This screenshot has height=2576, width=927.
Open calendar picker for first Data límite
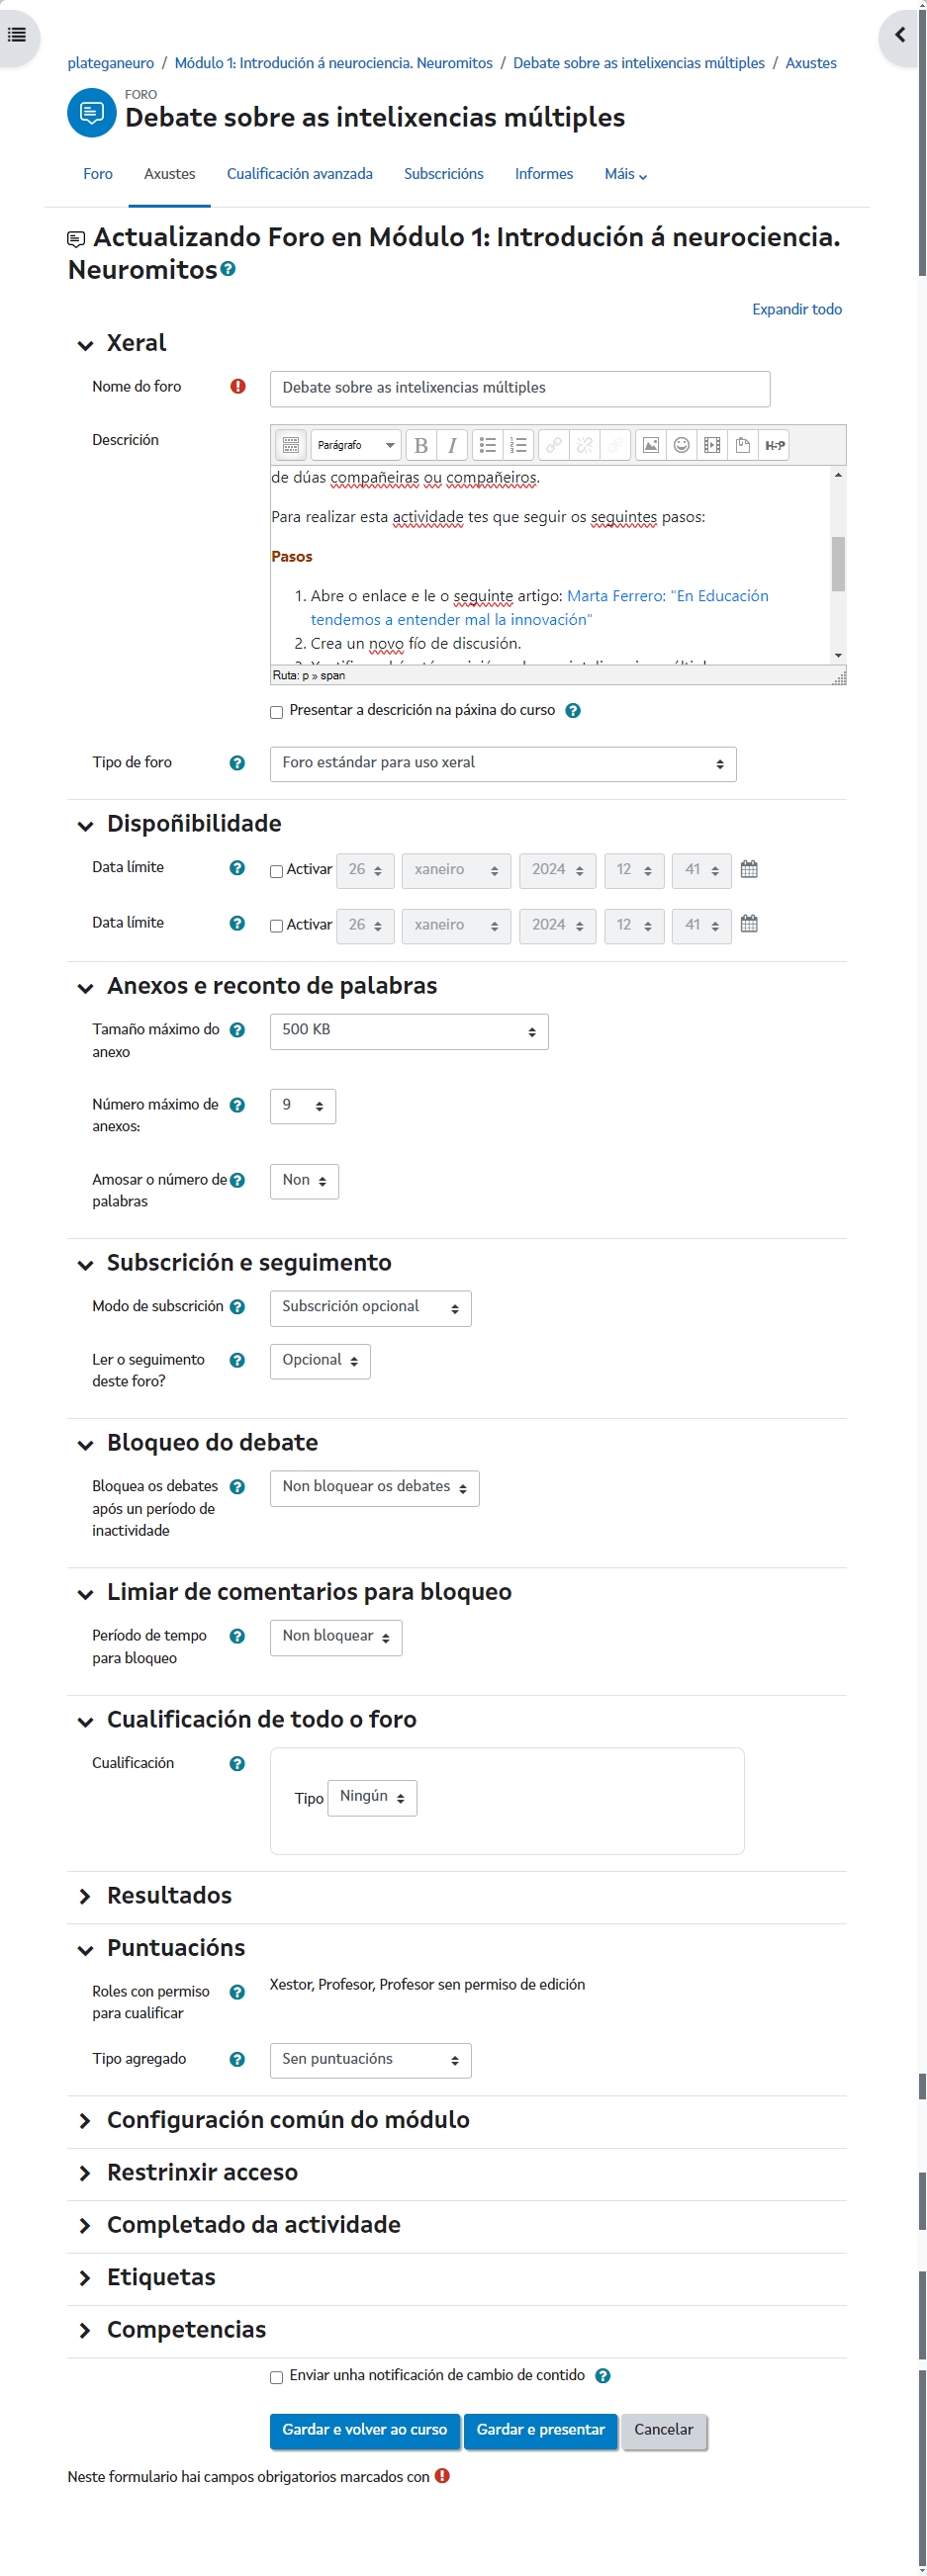tap(749, 869)
